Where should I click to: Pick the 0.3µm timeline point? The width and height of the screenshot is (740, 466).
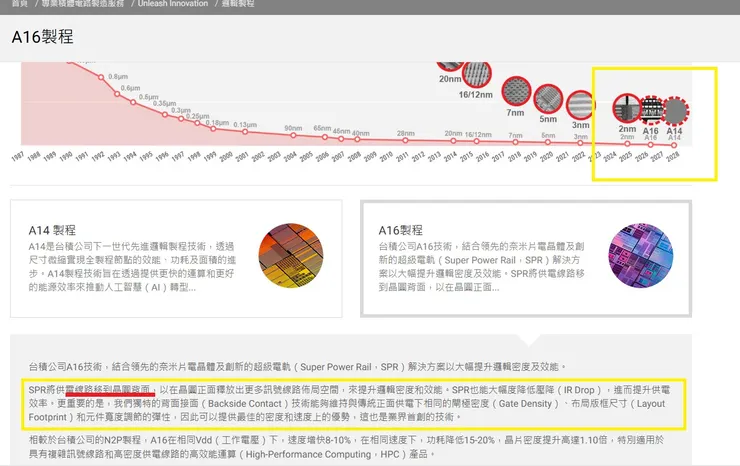(181, 119)
